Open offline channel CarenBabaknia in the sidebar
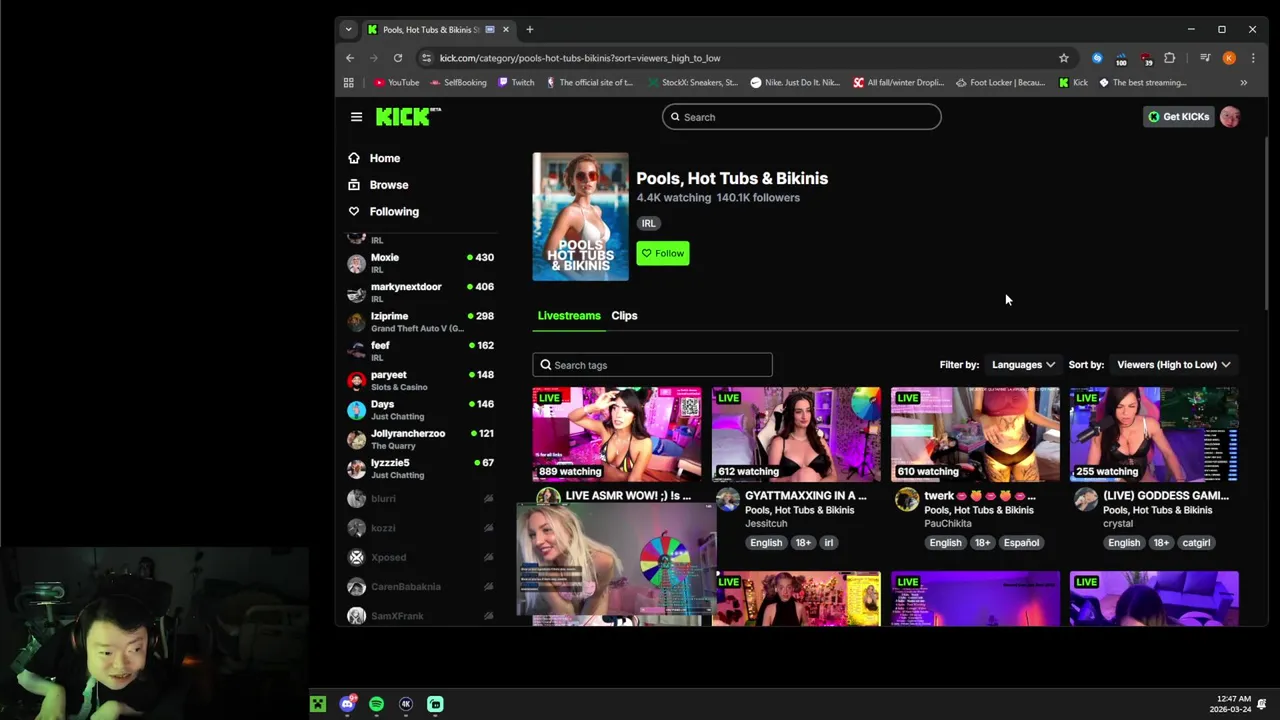Viewport: 1280px width, 720px height. click(x=420, y=586)
